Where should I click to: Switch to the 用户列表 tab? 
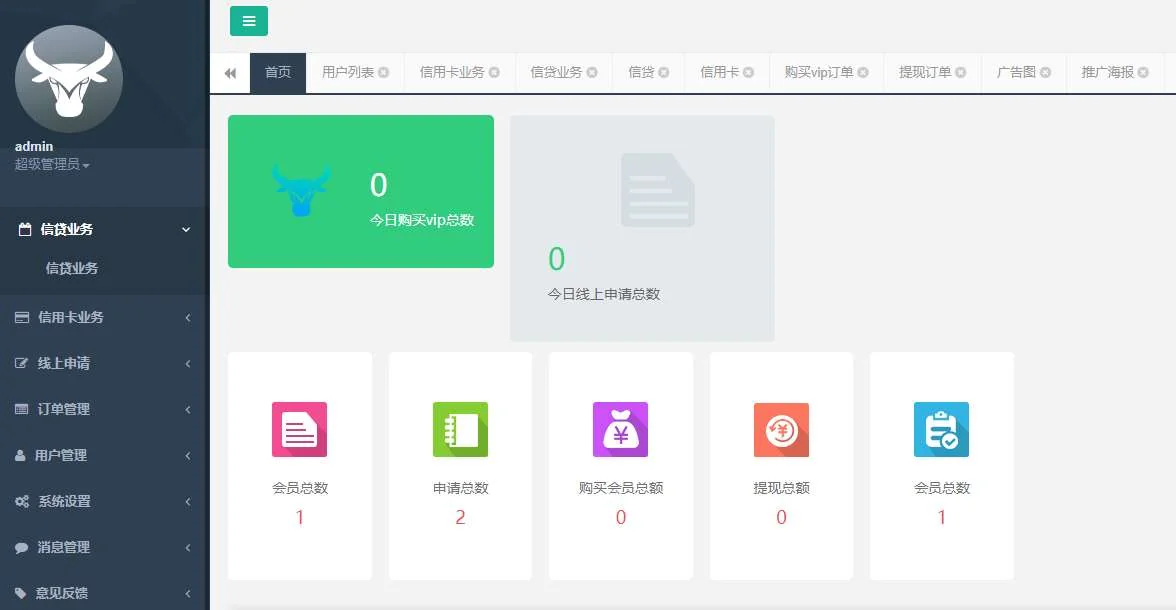click(x=348, y=72)
